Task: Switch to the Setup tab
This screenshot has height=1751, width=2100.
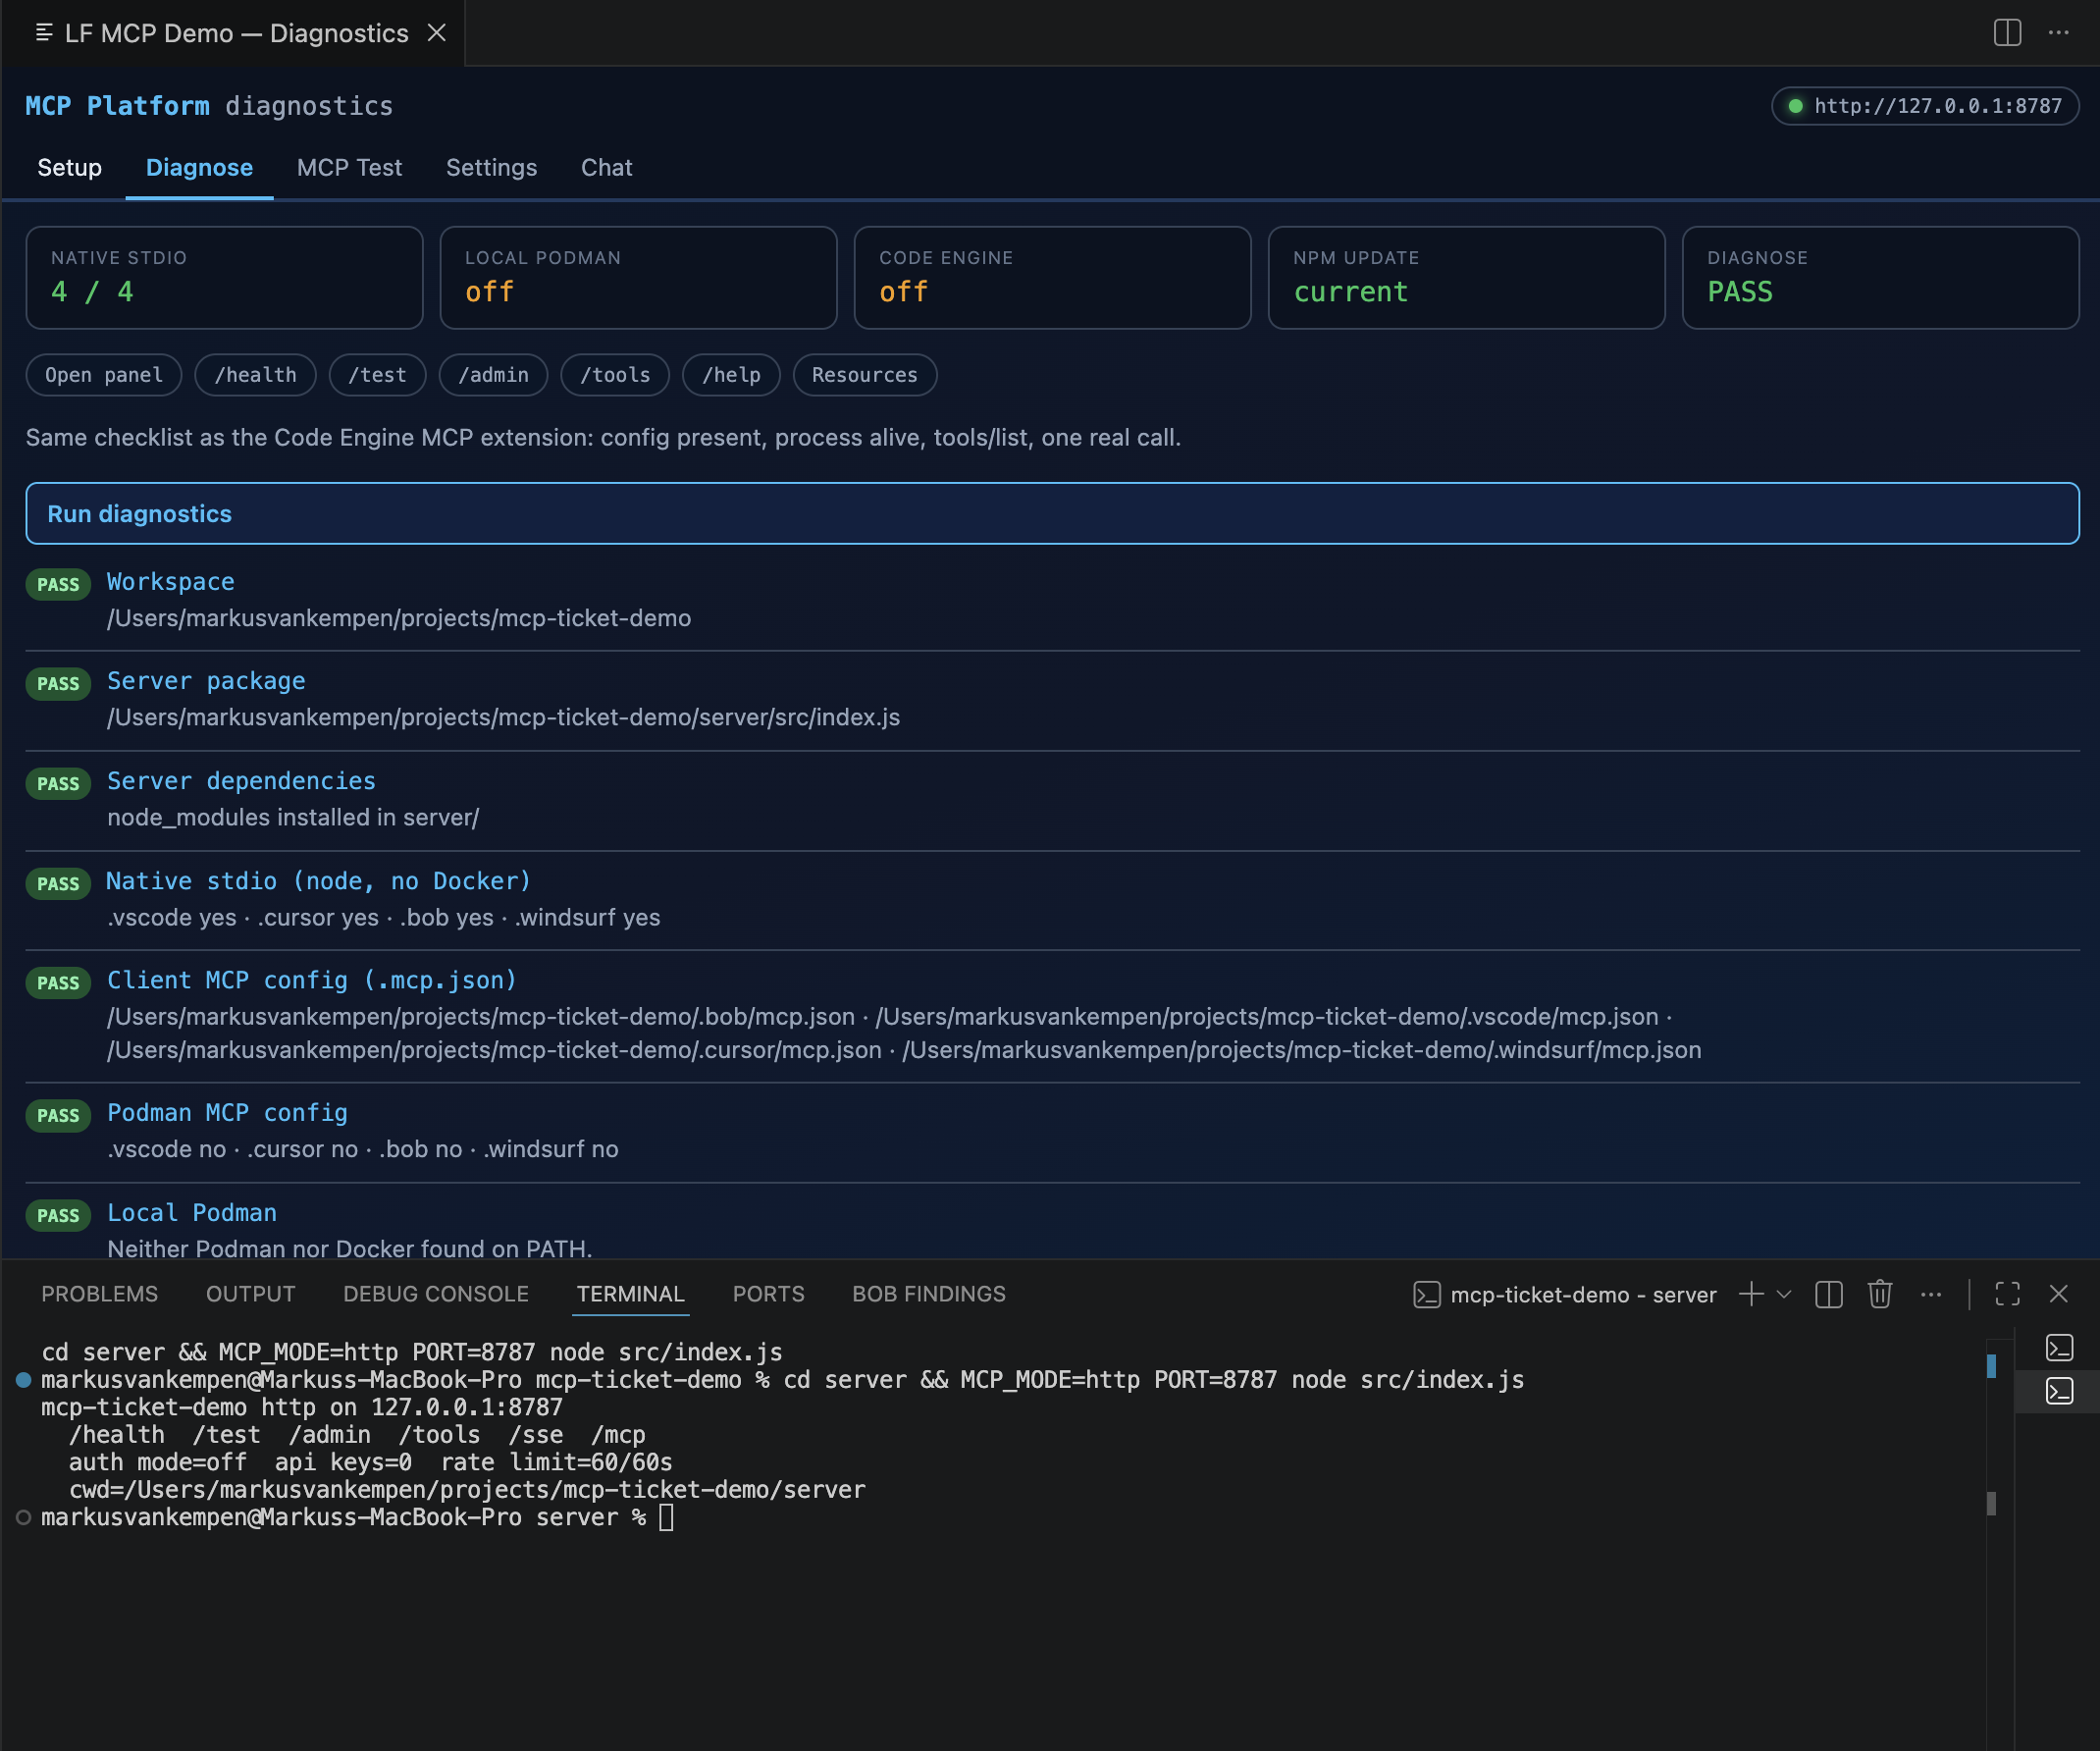Action: [x=69, y=167]
